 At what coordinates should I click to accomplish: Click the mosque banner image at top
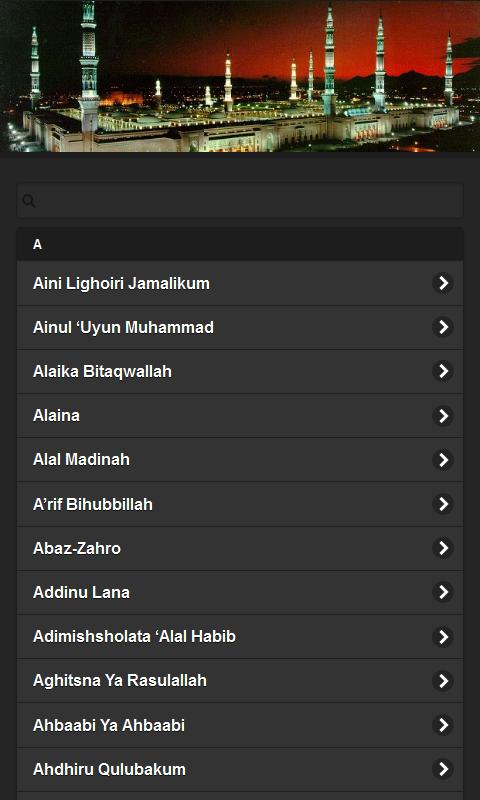(x=240, y=76)
